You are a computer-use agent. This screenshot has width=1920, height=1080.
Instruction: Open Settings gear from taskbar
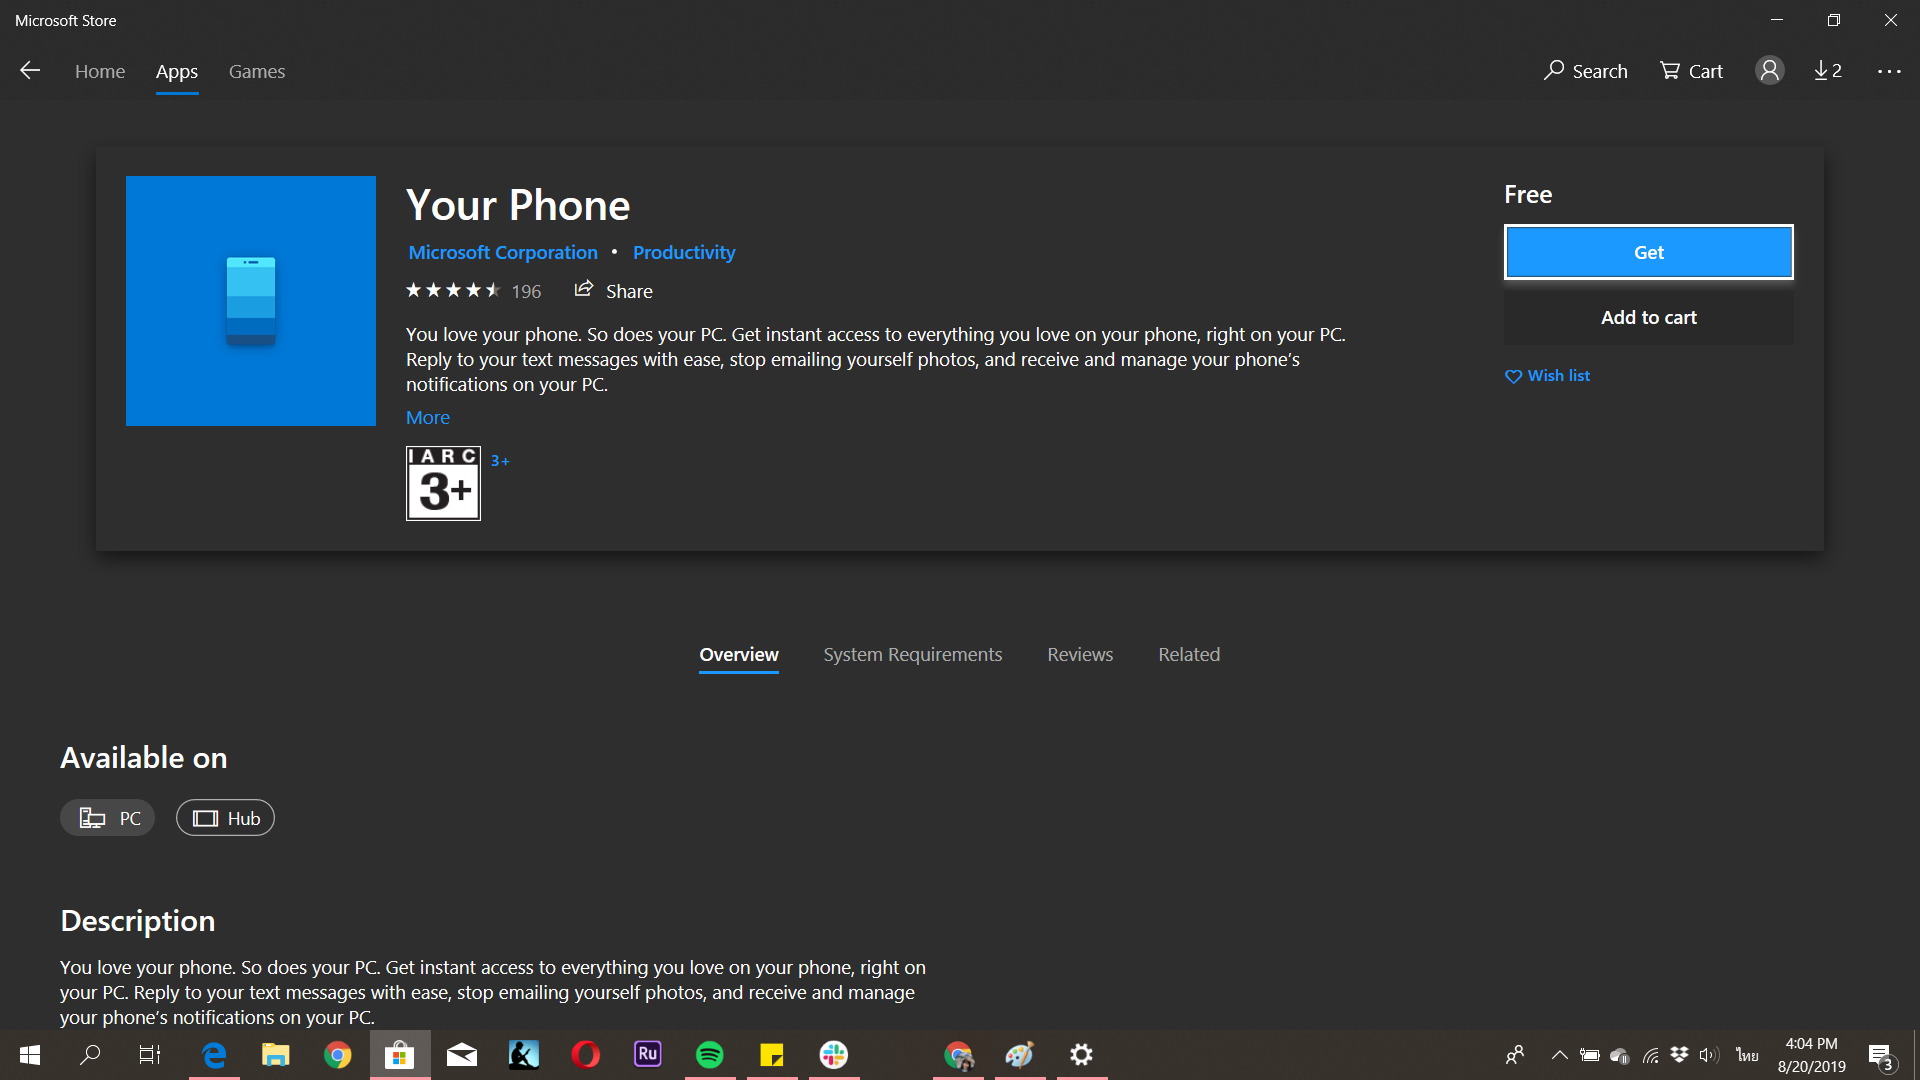tap(1082, 1055)
